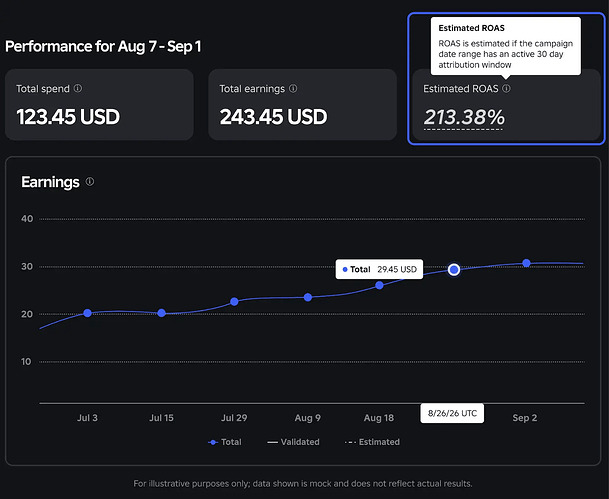This screenshot has height=499, width=609.
Task: Click the 30 y-axis label
Action: point(27,266)
